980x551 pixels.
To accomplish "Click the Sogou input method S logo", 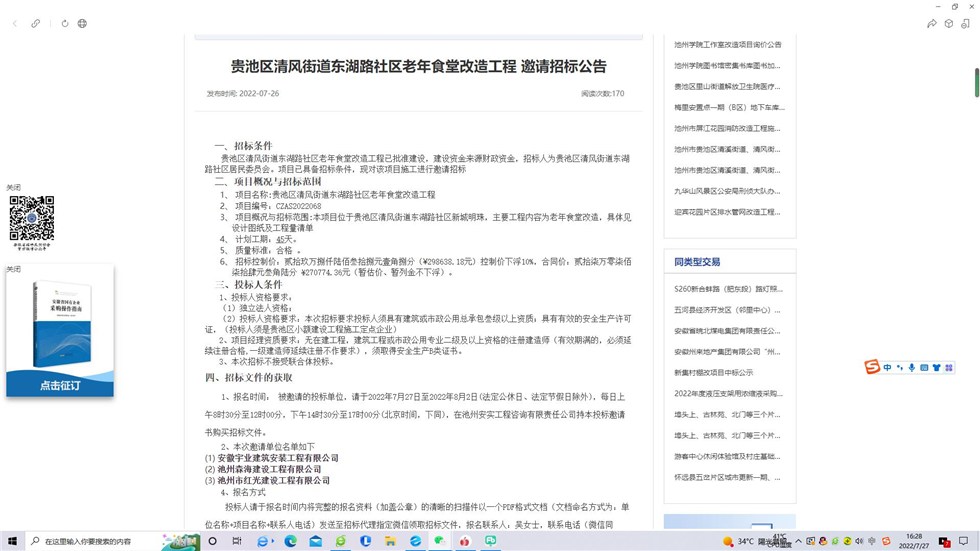I will coord(872,367).
